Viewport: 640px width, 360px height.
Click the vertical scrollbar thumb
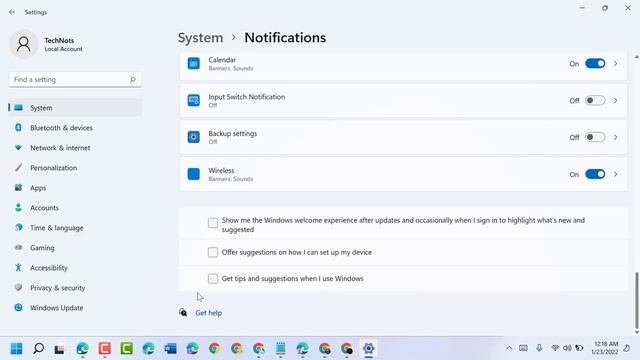636,300
